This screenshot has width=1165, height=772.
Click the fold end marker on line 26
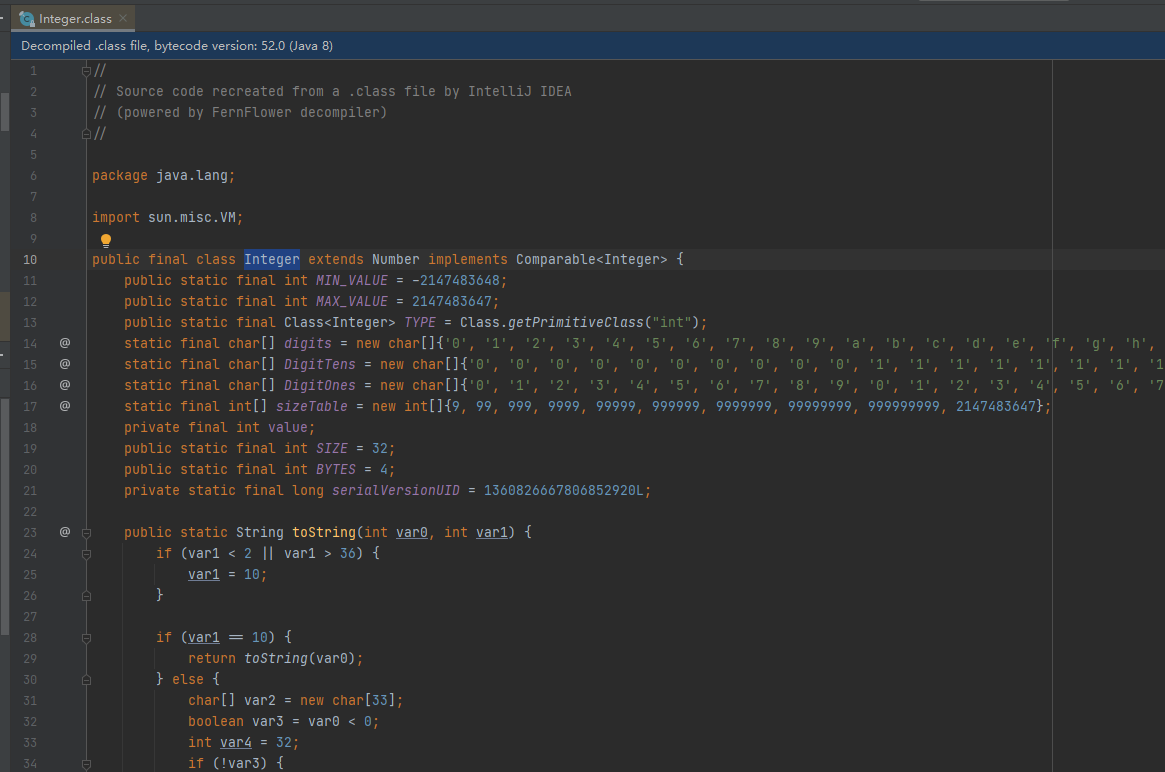(x=86, y=596)
